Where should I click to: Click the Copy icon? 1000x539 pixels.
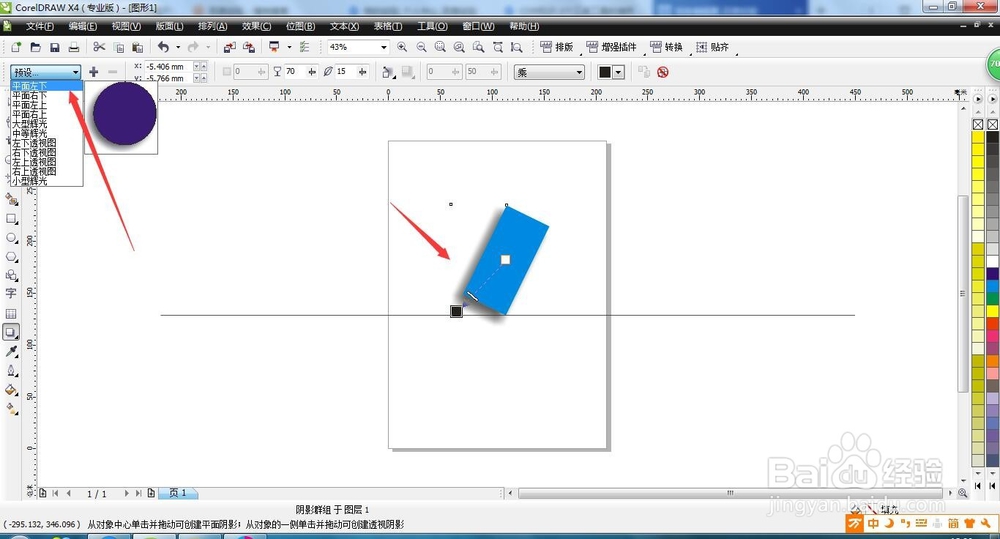119,47
